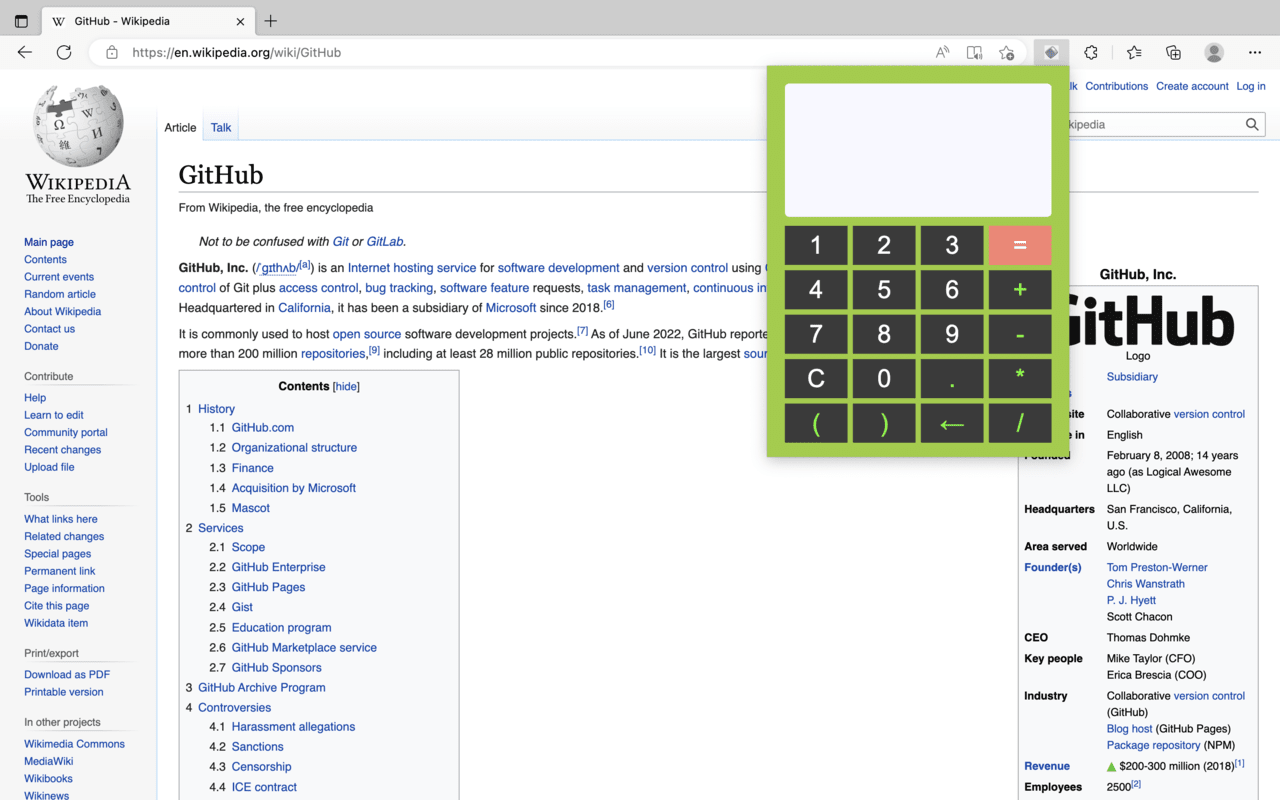Open the Settings and more ellipsis menu
The image size is (1280, 800).
[x=1255, y=52]
